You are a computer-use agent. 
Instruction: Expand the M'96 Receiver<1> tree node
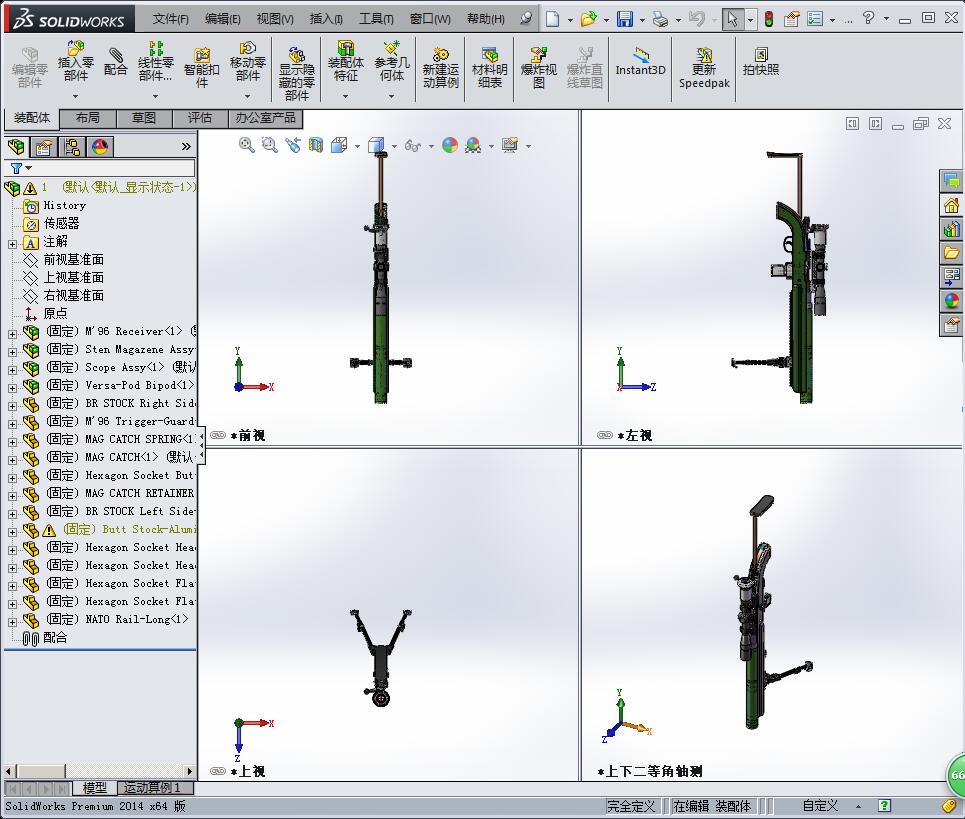click(x=12, y=332)
